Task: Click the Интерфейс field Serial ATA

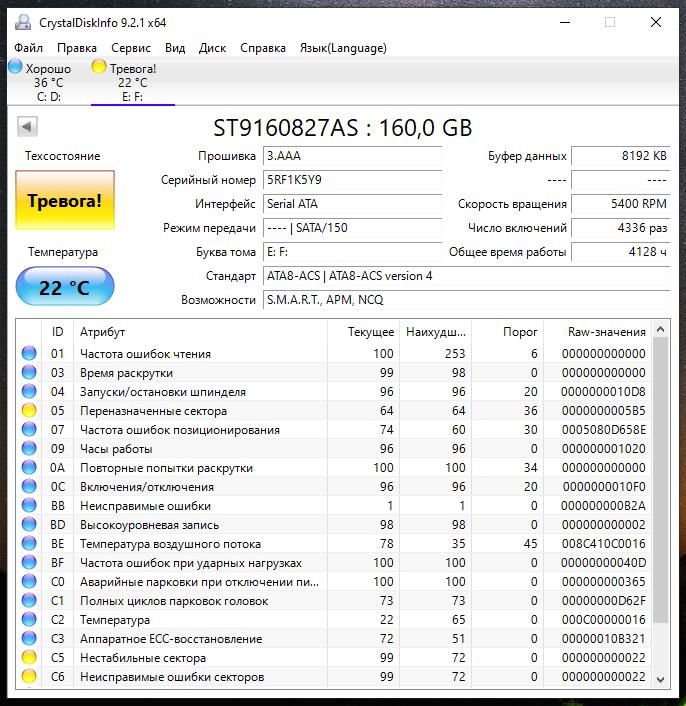Action: 352,204
